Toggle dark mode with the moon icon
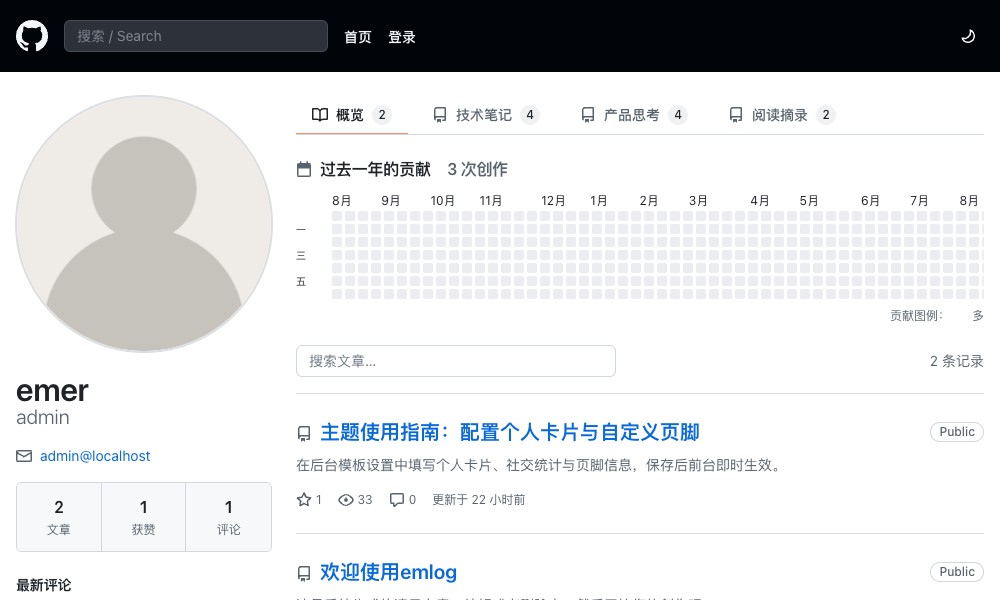Image resolution: width=1000 pixels, height=600 pixels. [968, 36]
